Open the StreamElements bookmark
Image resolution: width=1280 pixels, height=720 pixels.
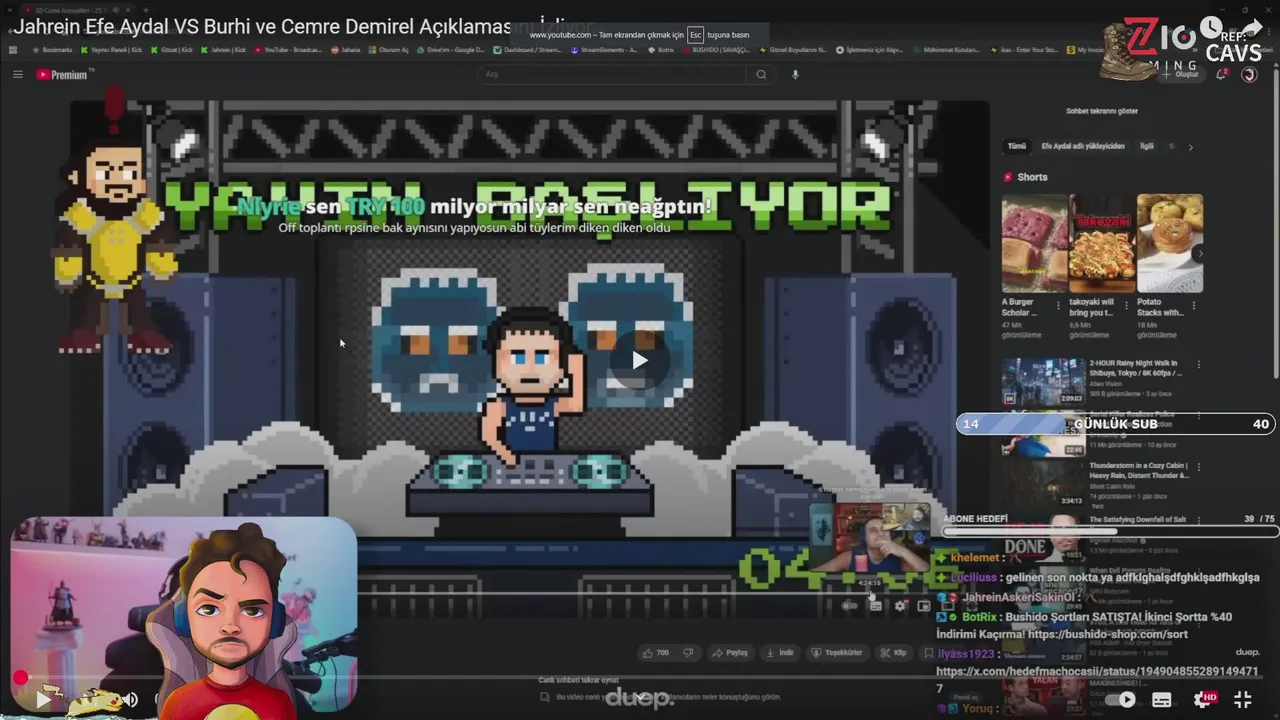pos(603,49)
